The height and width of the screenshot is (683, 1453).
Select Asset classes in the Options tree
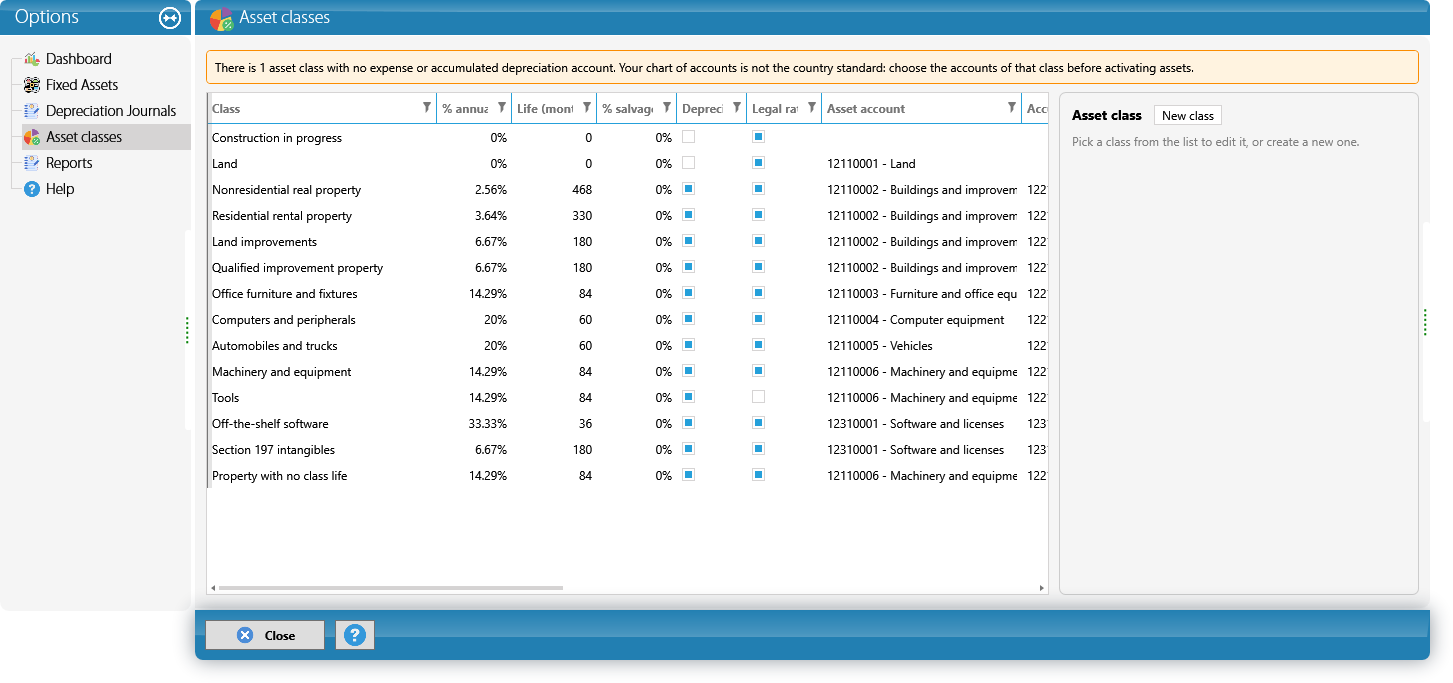[x=84, y=137]
